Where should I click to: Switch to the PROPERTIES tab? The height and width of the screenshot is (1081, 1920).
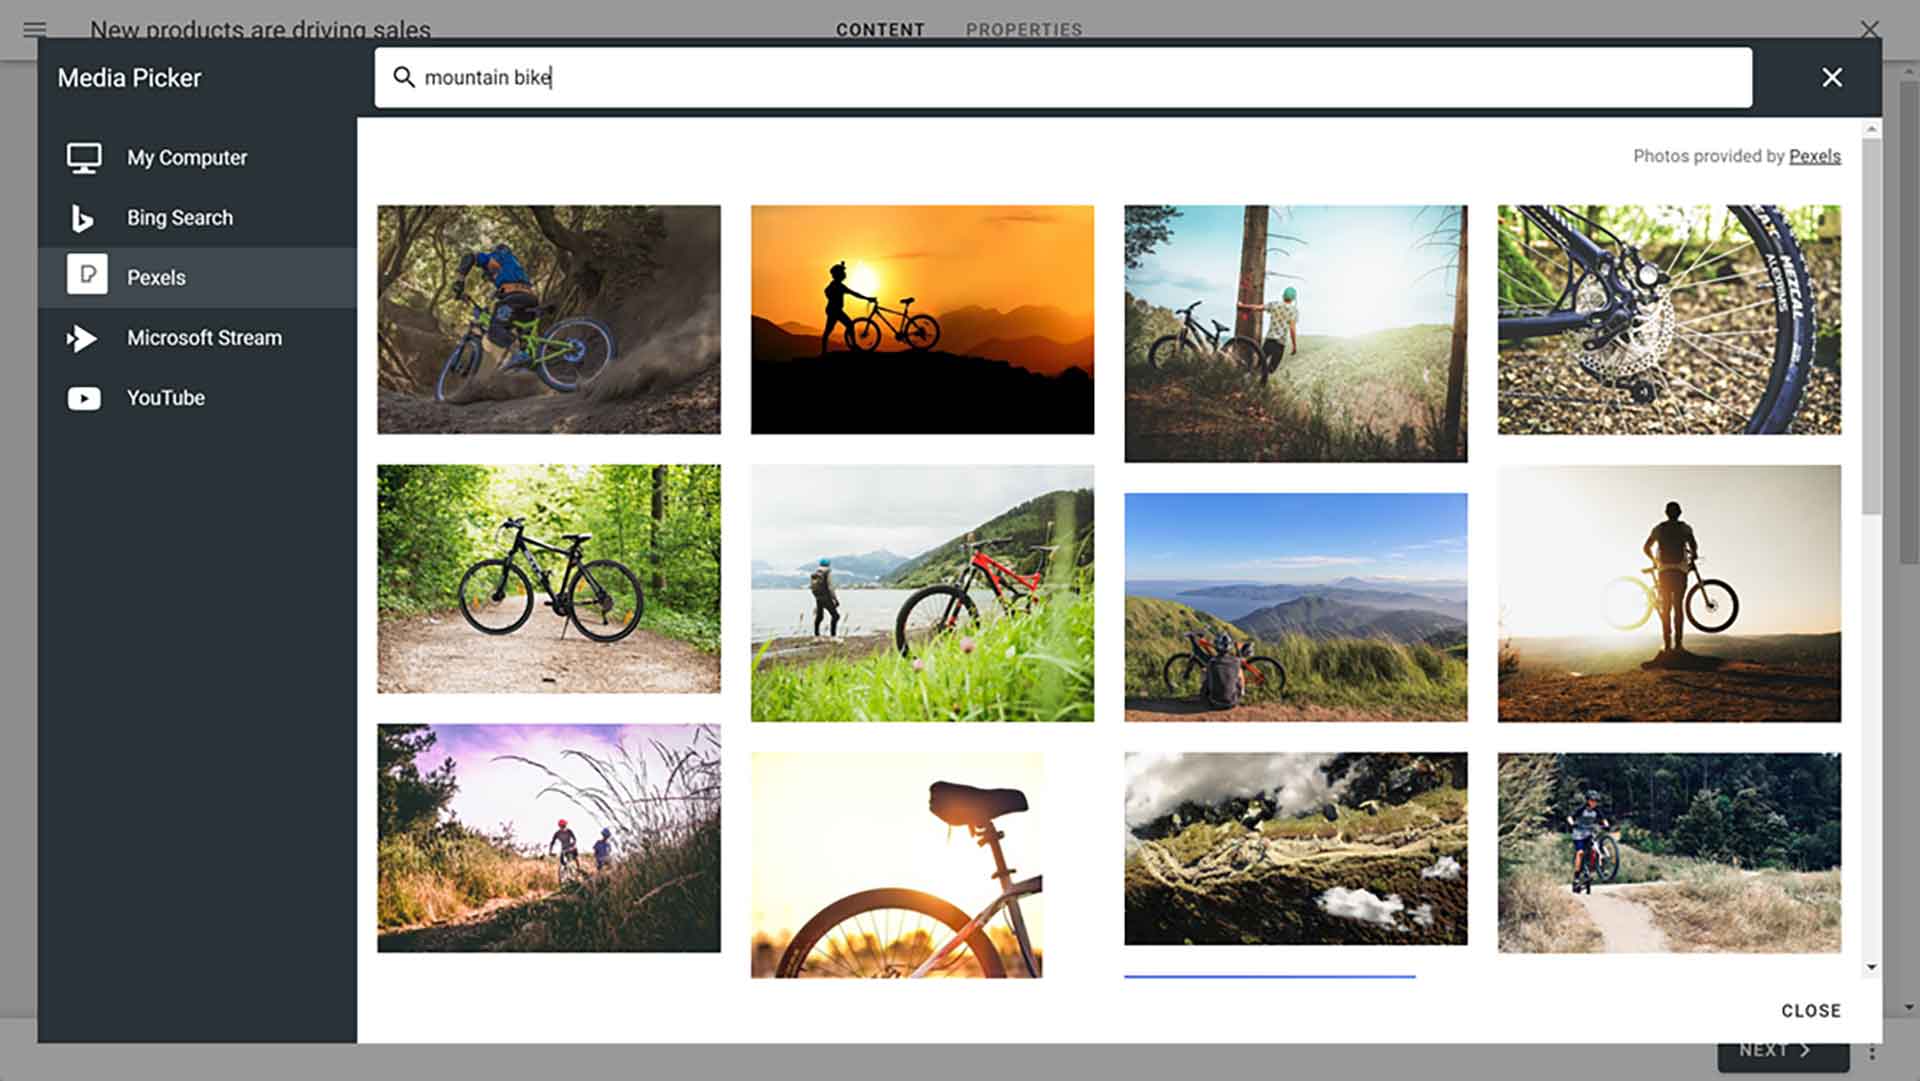1025,29
